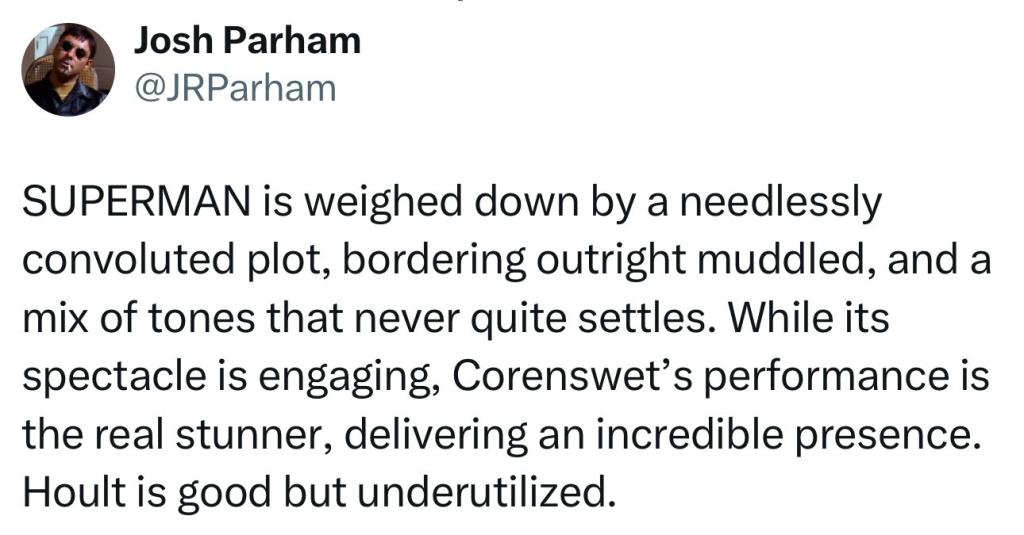Click the word bordering in the tweet

tap(433, 261)
